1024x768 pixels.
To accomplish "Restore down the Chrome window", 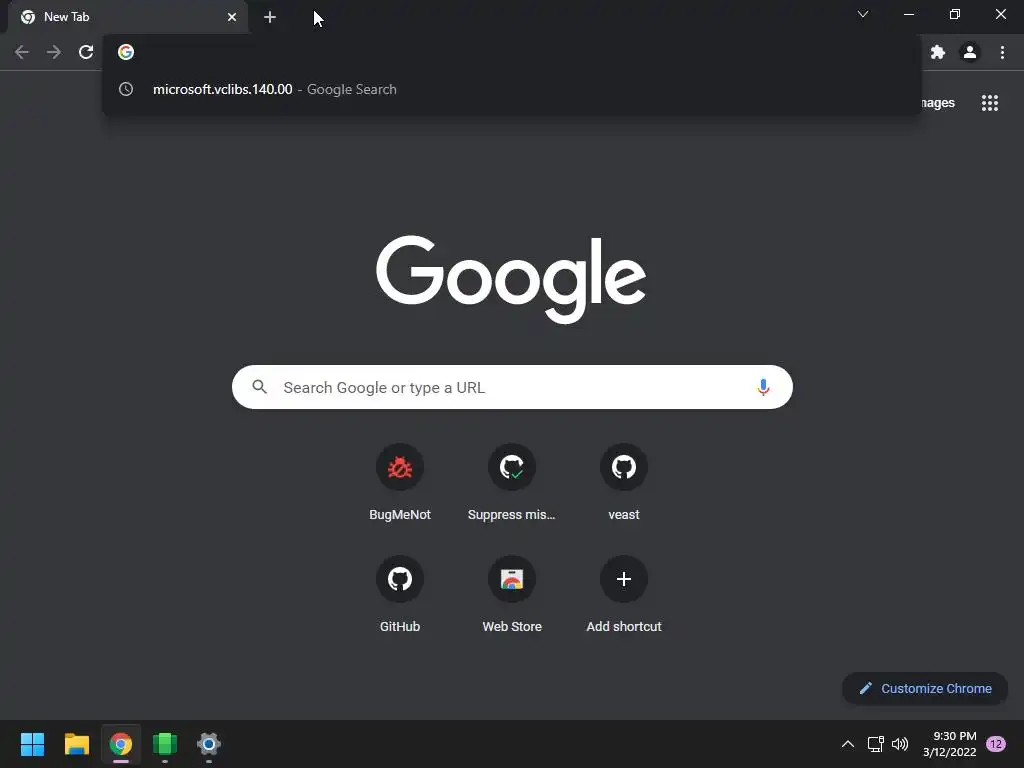I will 955,14.
